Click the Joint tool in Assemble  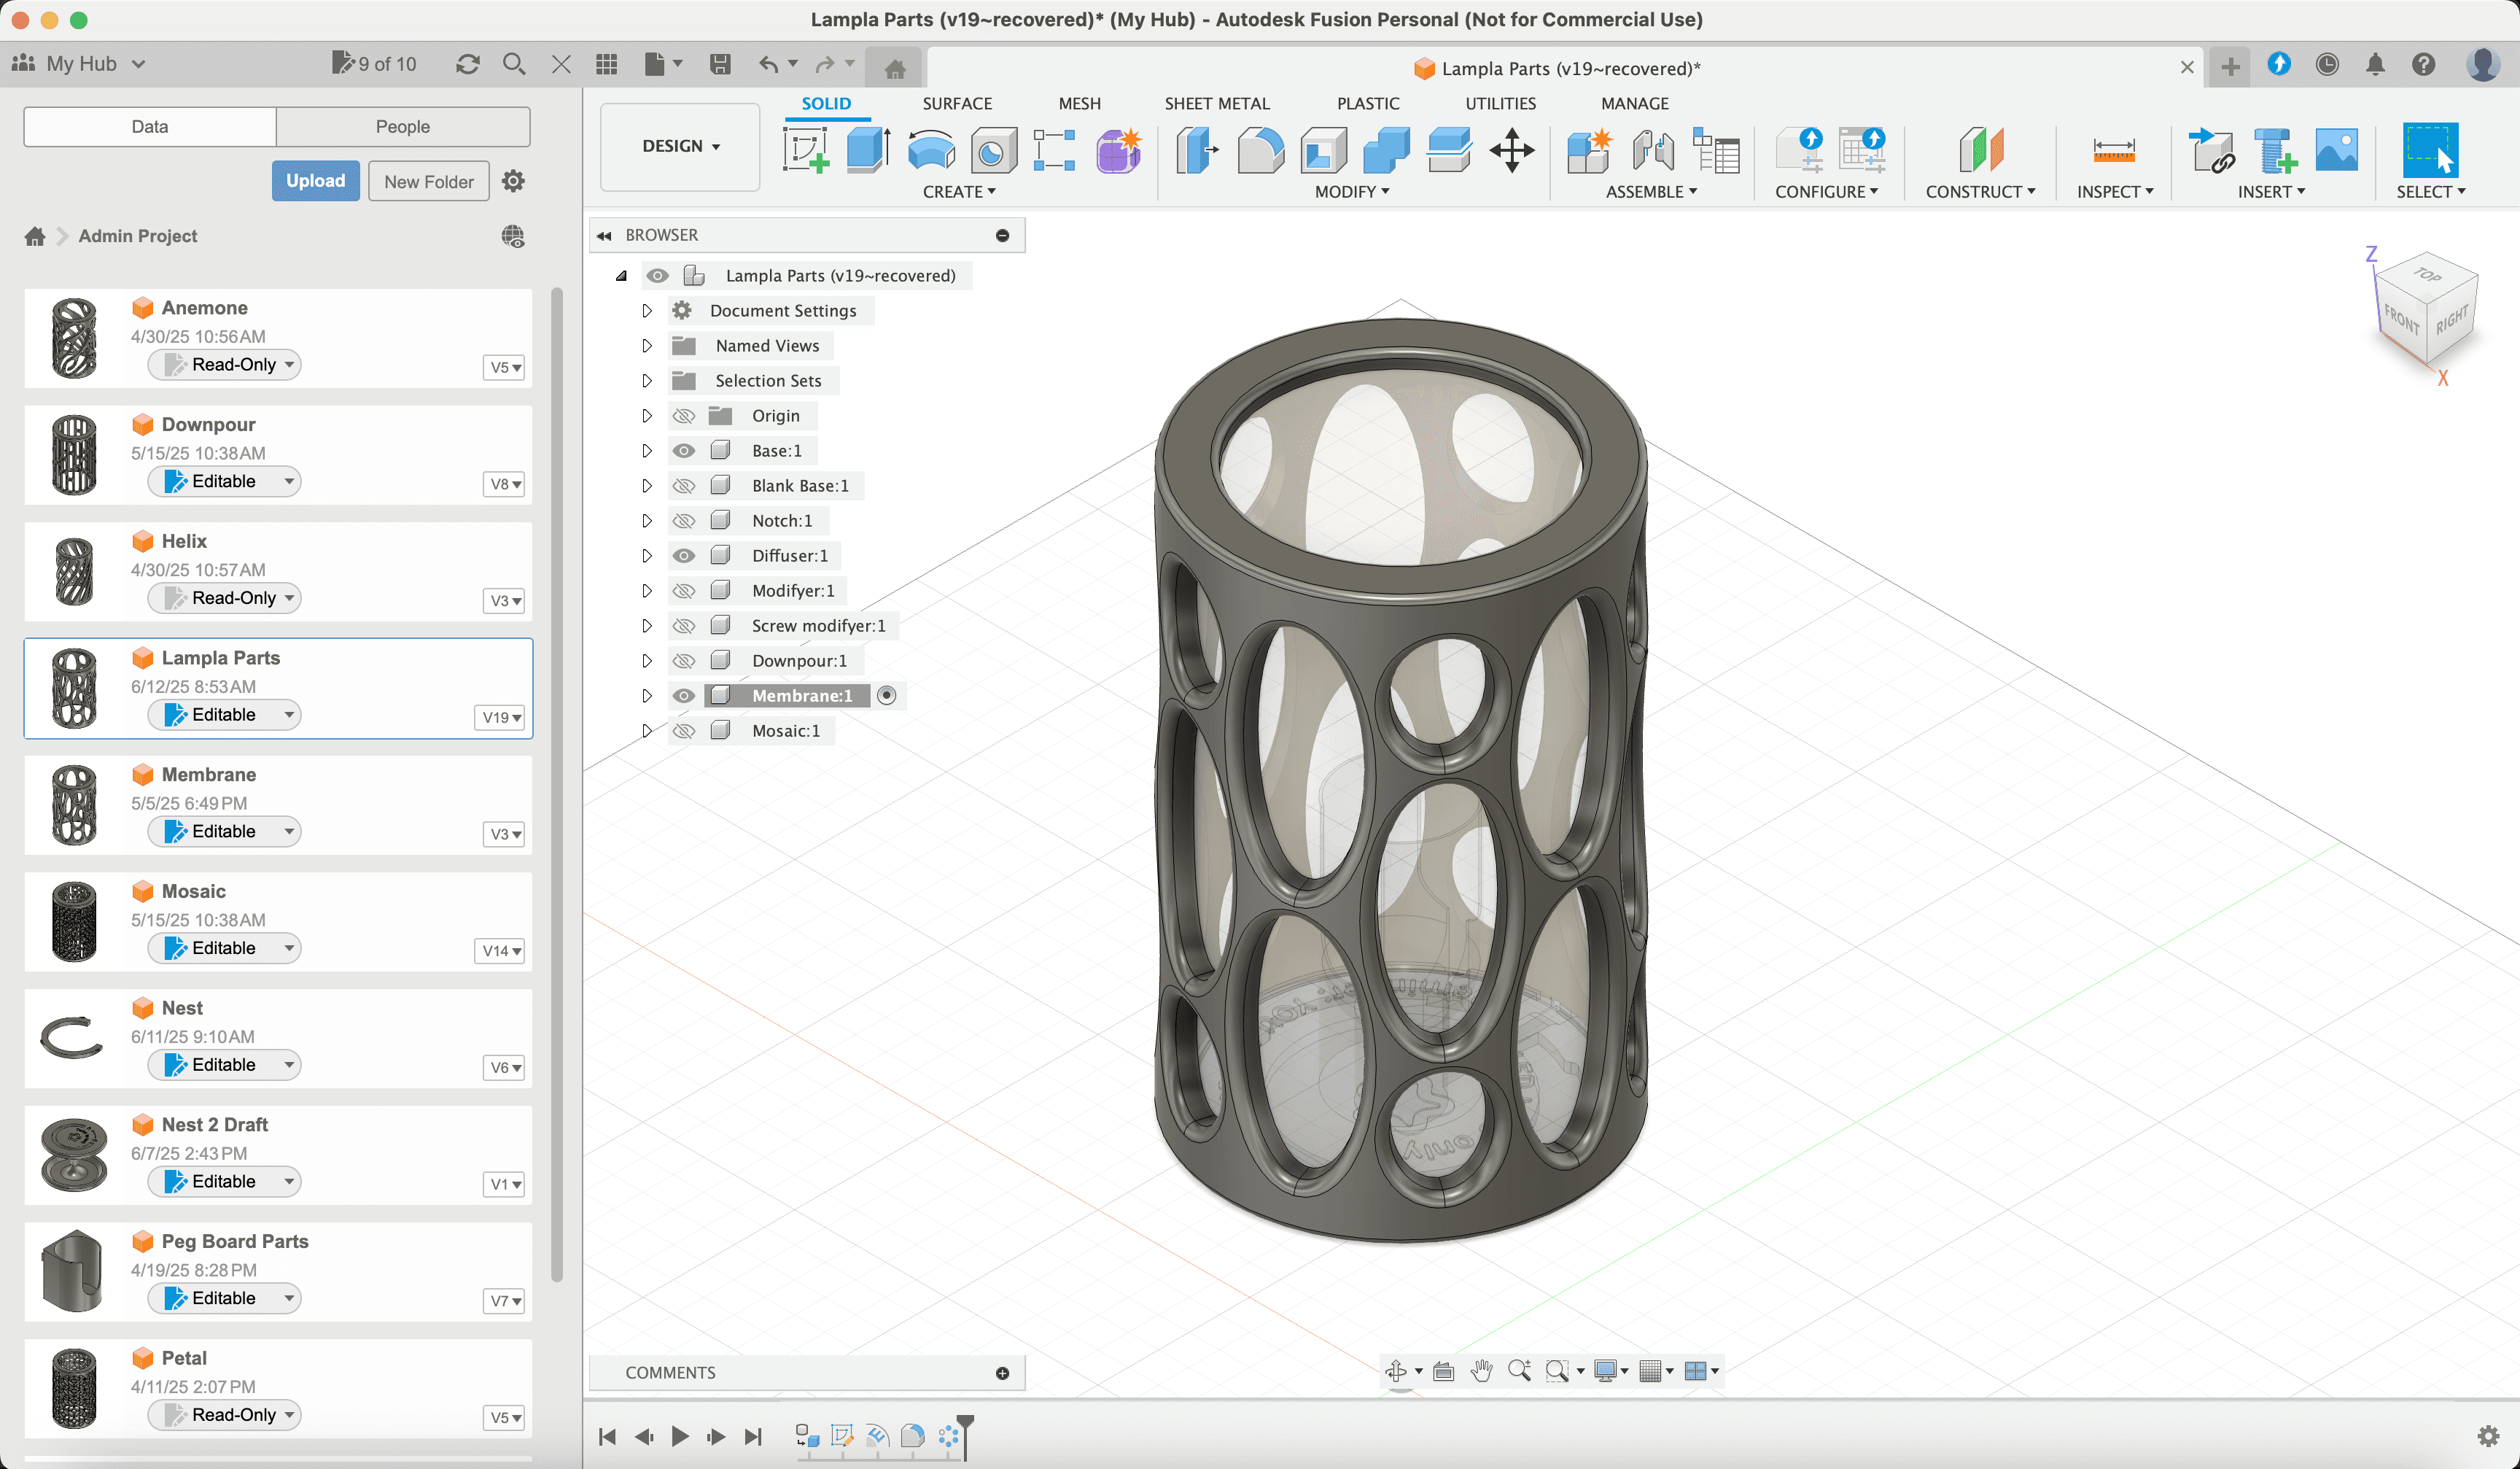(1652, 151)
